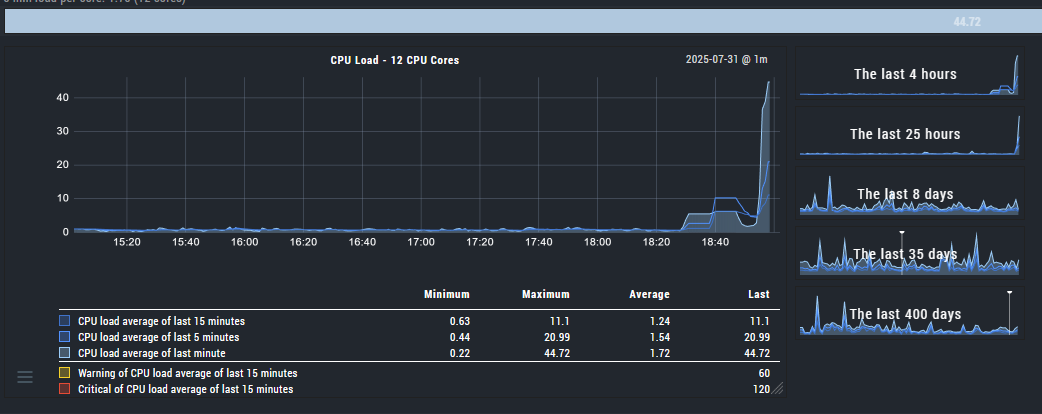
Task: Click the 44.72 load gauge bar
Action: (523, 21)
